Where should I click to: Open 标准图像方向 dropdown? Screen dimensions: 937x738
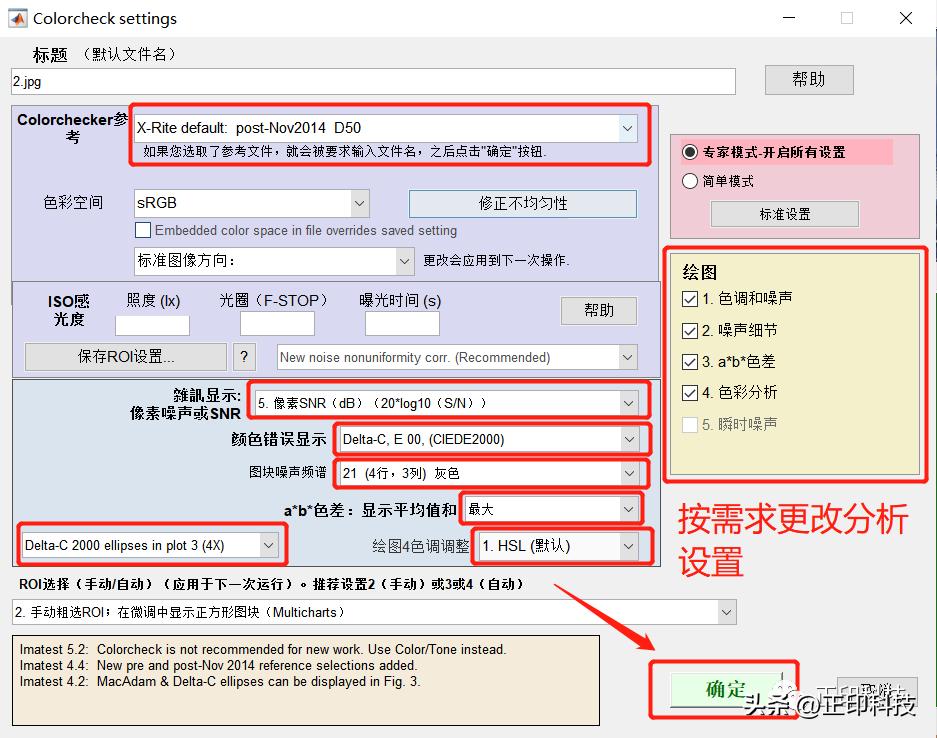point(274,261)
